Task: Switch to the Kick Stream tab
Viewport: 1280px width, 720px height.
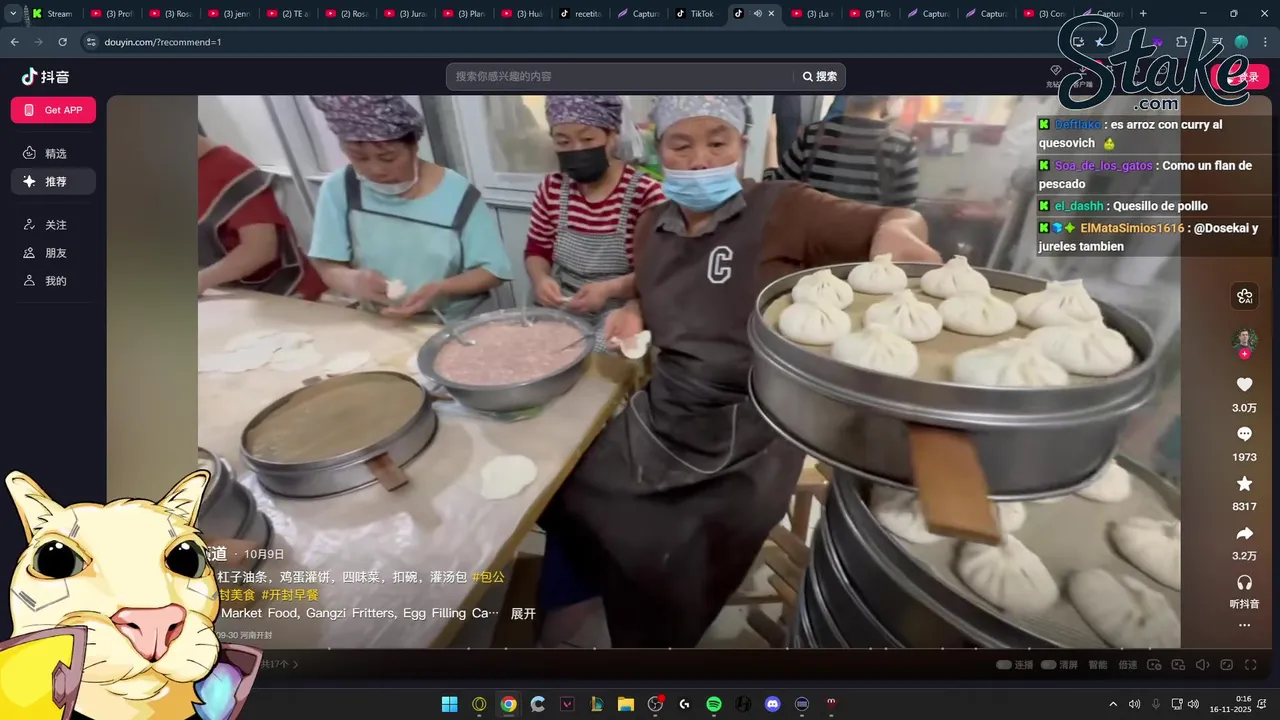Action: [x=52, y=14]
